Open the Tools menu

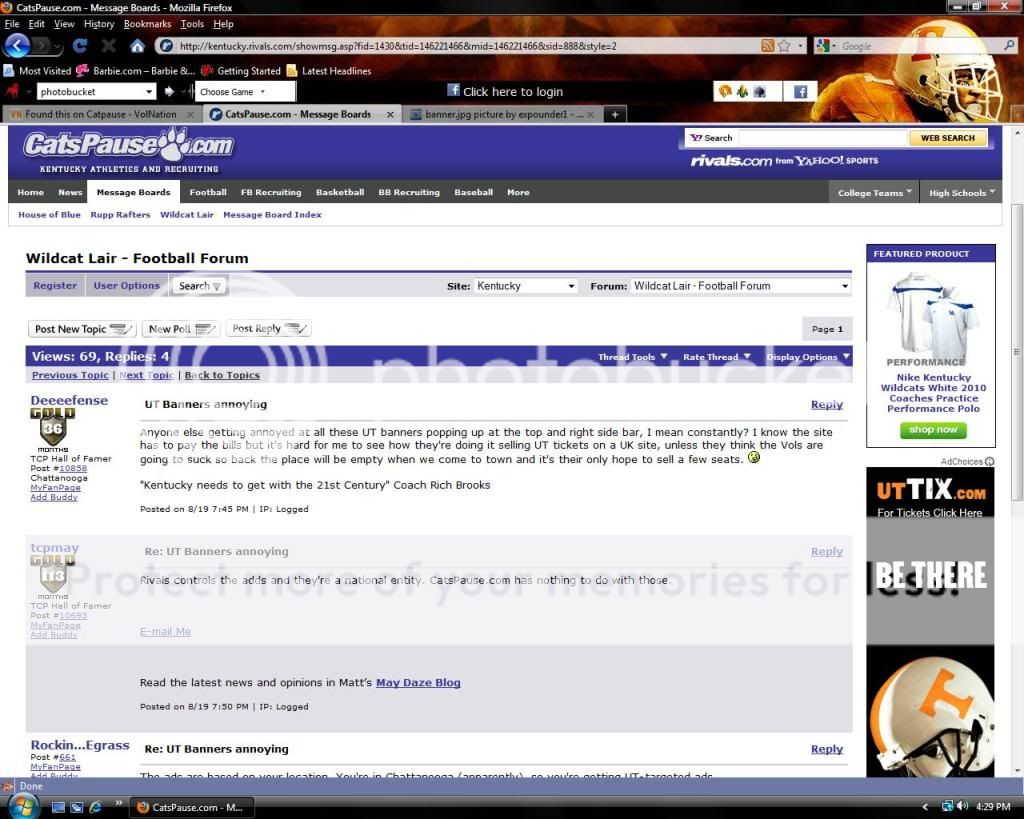[192, 24]
